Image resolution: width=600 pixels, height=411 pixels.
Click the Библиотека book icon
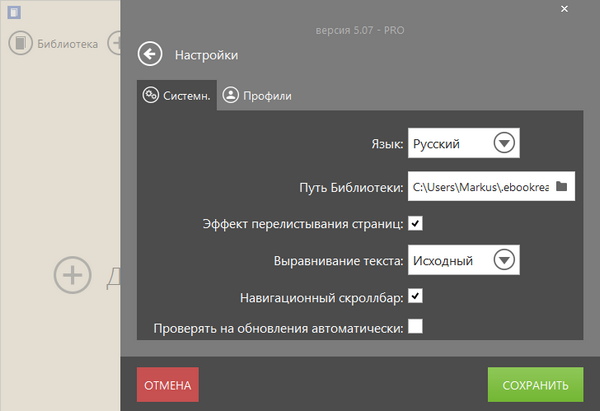[x=21, y=44]
